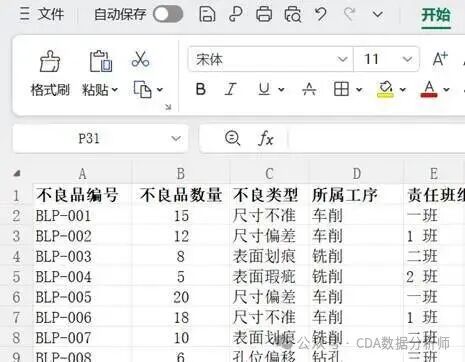Viewport: 465px width, 362px height.
Task: Expand the quick access toolbar chevron
Action: tap(377, 14)
